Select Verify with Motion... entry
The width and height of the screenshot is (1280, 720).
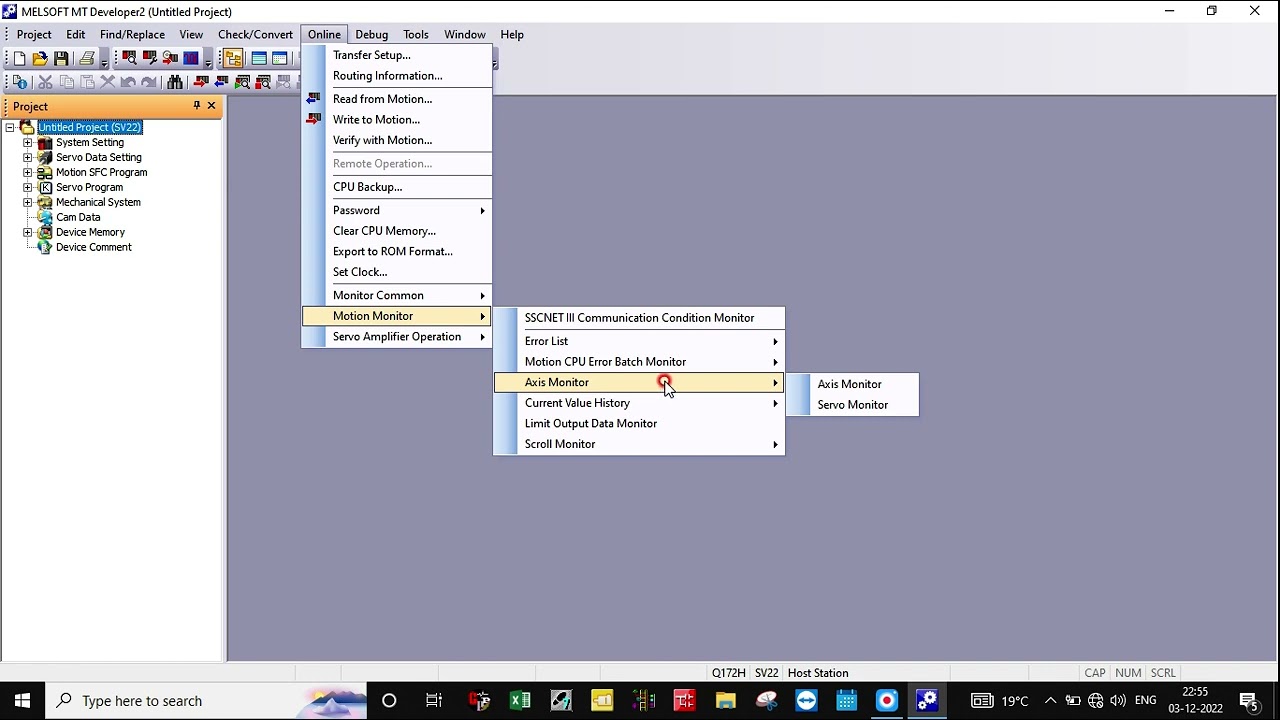pos(397,140)
